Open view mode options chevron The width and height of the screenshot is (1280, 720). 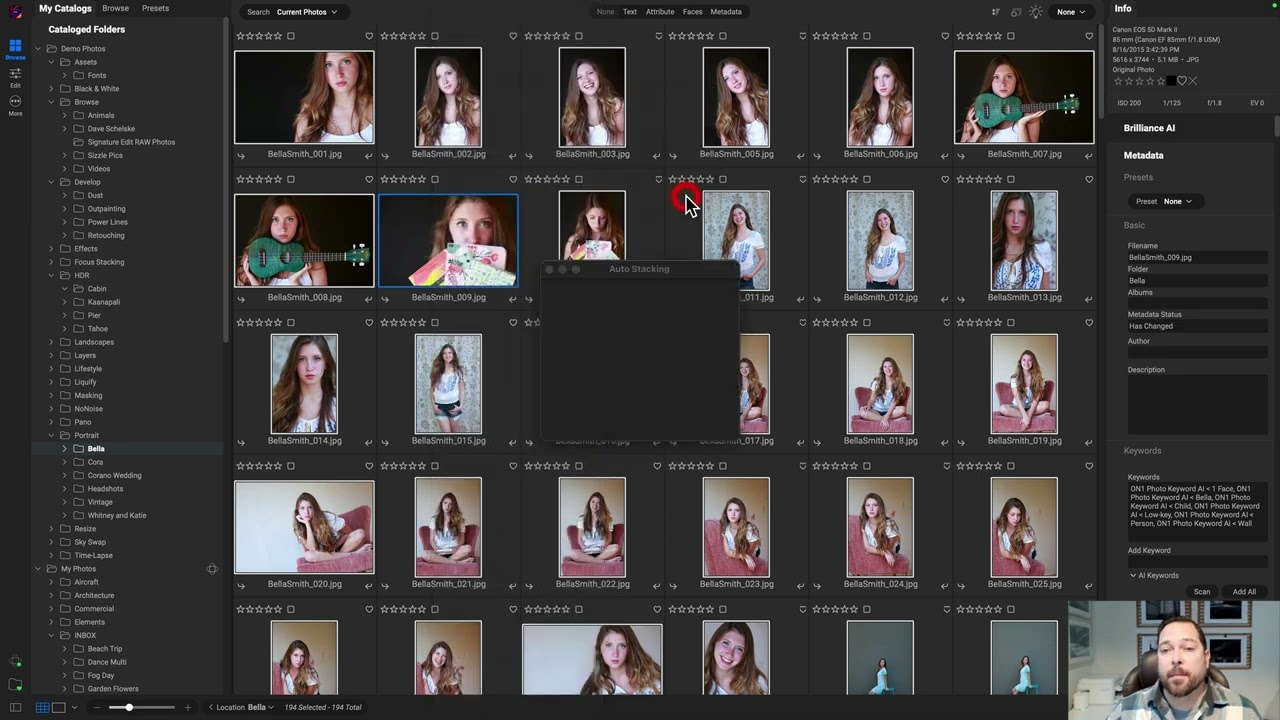(74, 707)
